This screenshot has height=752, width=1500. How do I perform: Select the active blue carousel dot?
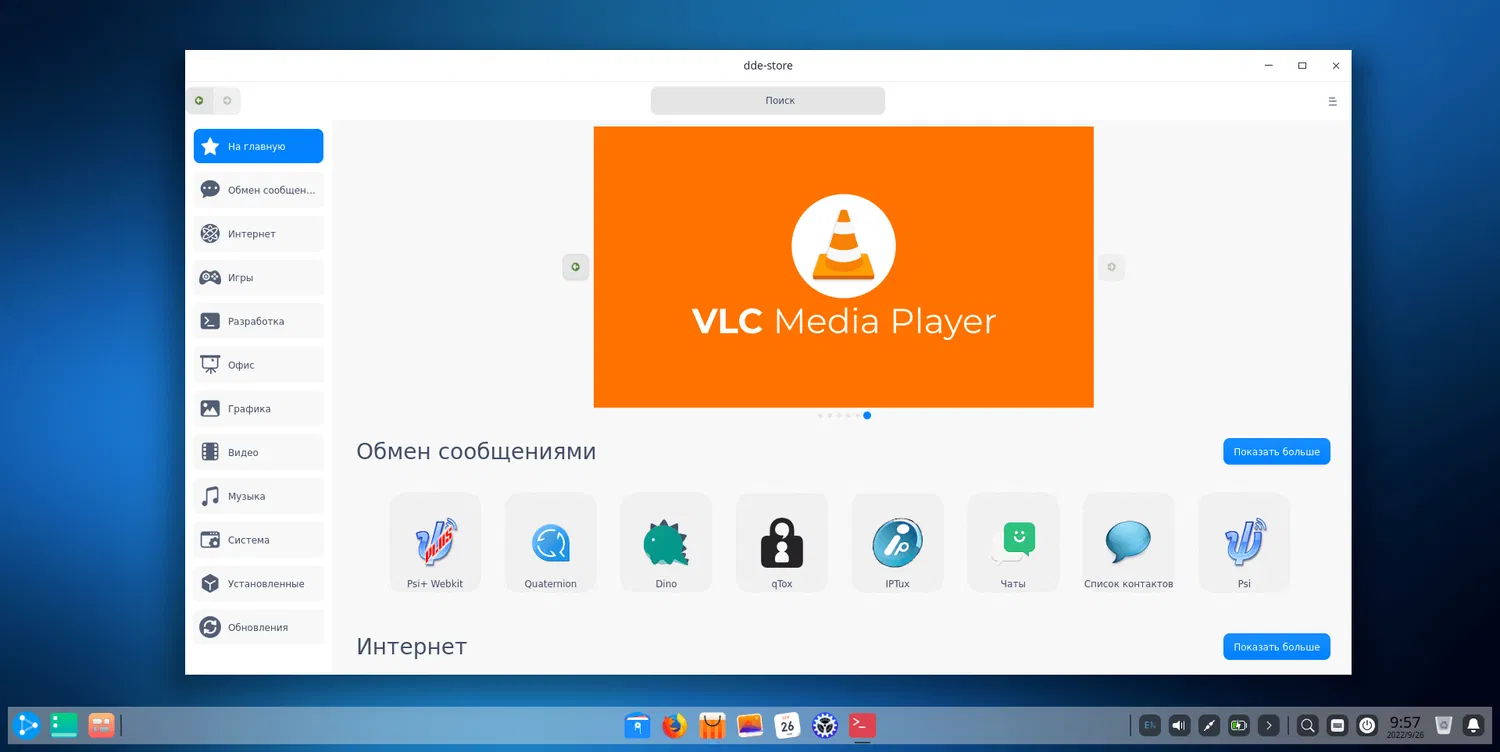(867, 415)
